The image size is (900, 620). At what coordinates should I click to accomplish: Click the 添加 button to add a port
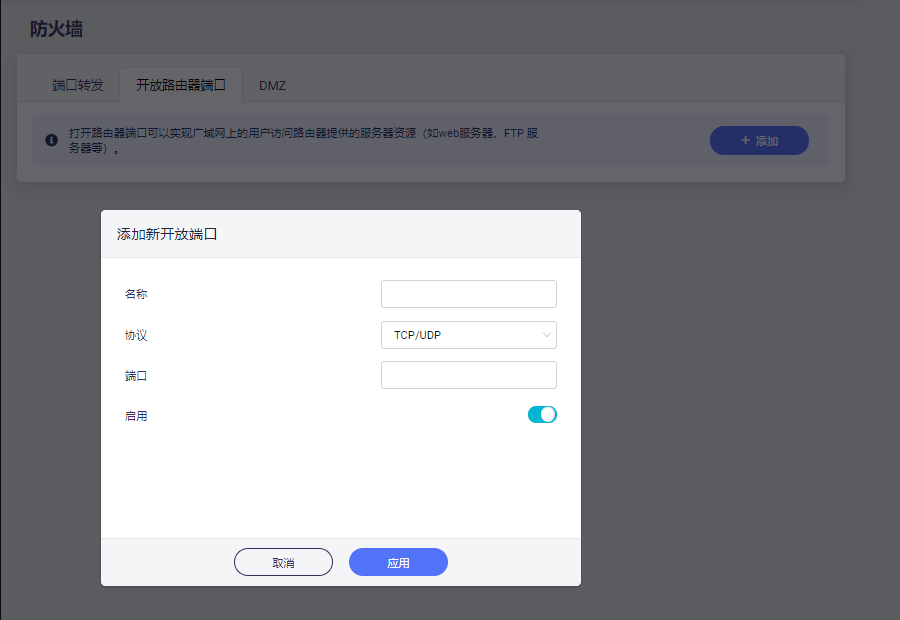(759, 140)
